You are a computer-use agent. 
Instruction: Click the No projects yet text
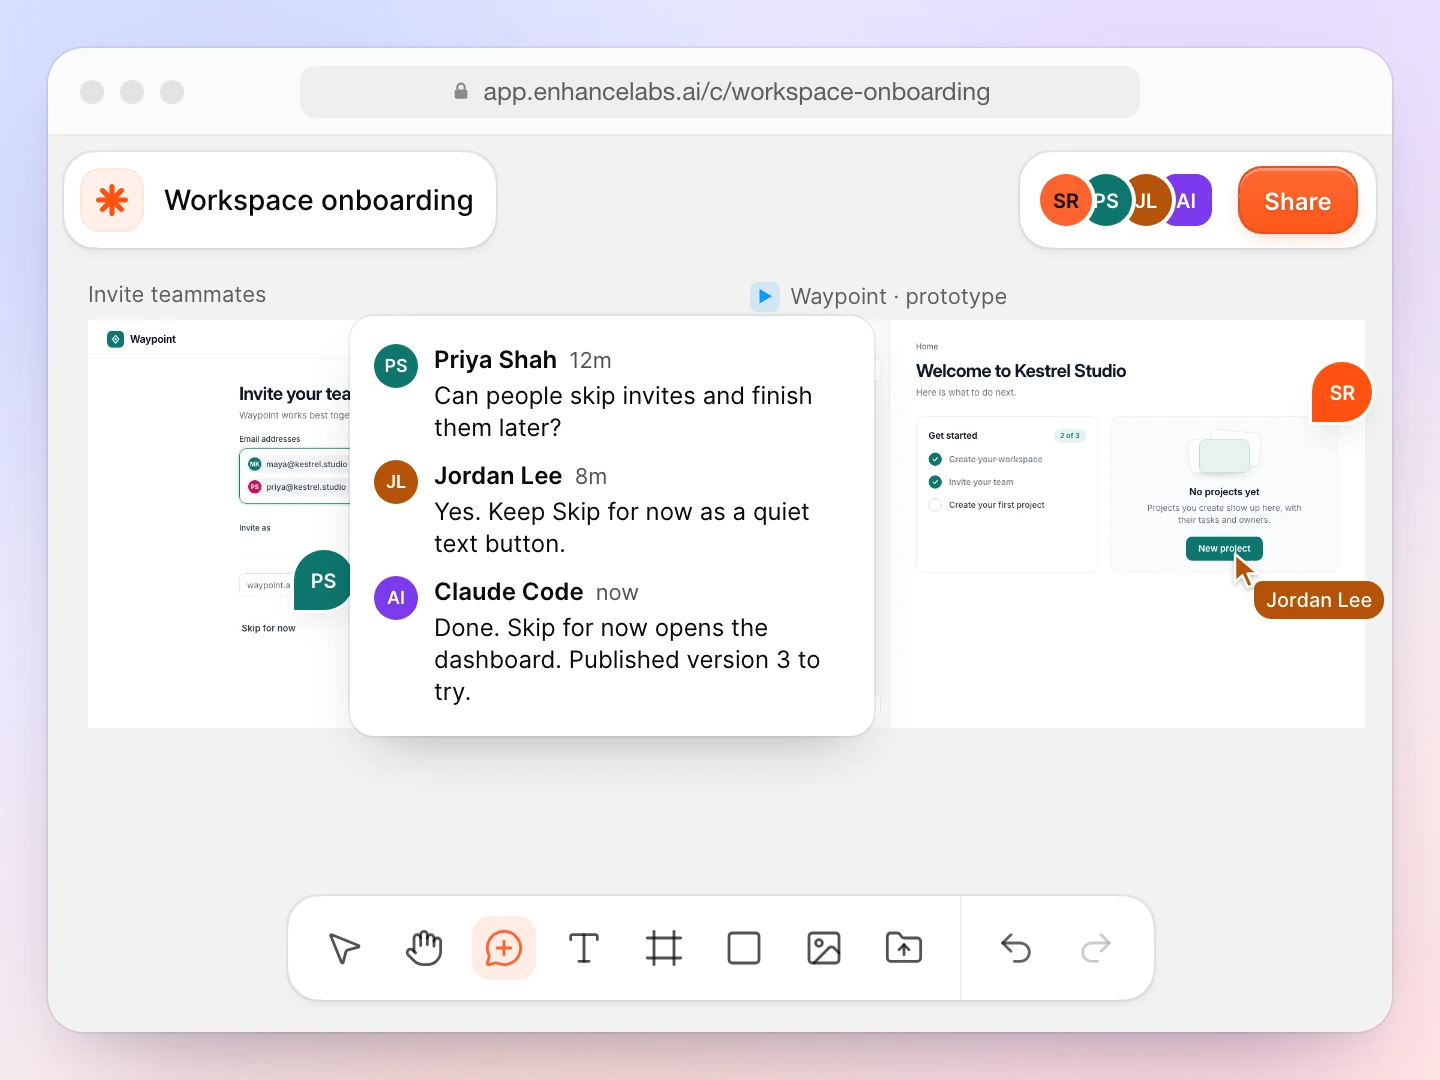coord(1224,492)
